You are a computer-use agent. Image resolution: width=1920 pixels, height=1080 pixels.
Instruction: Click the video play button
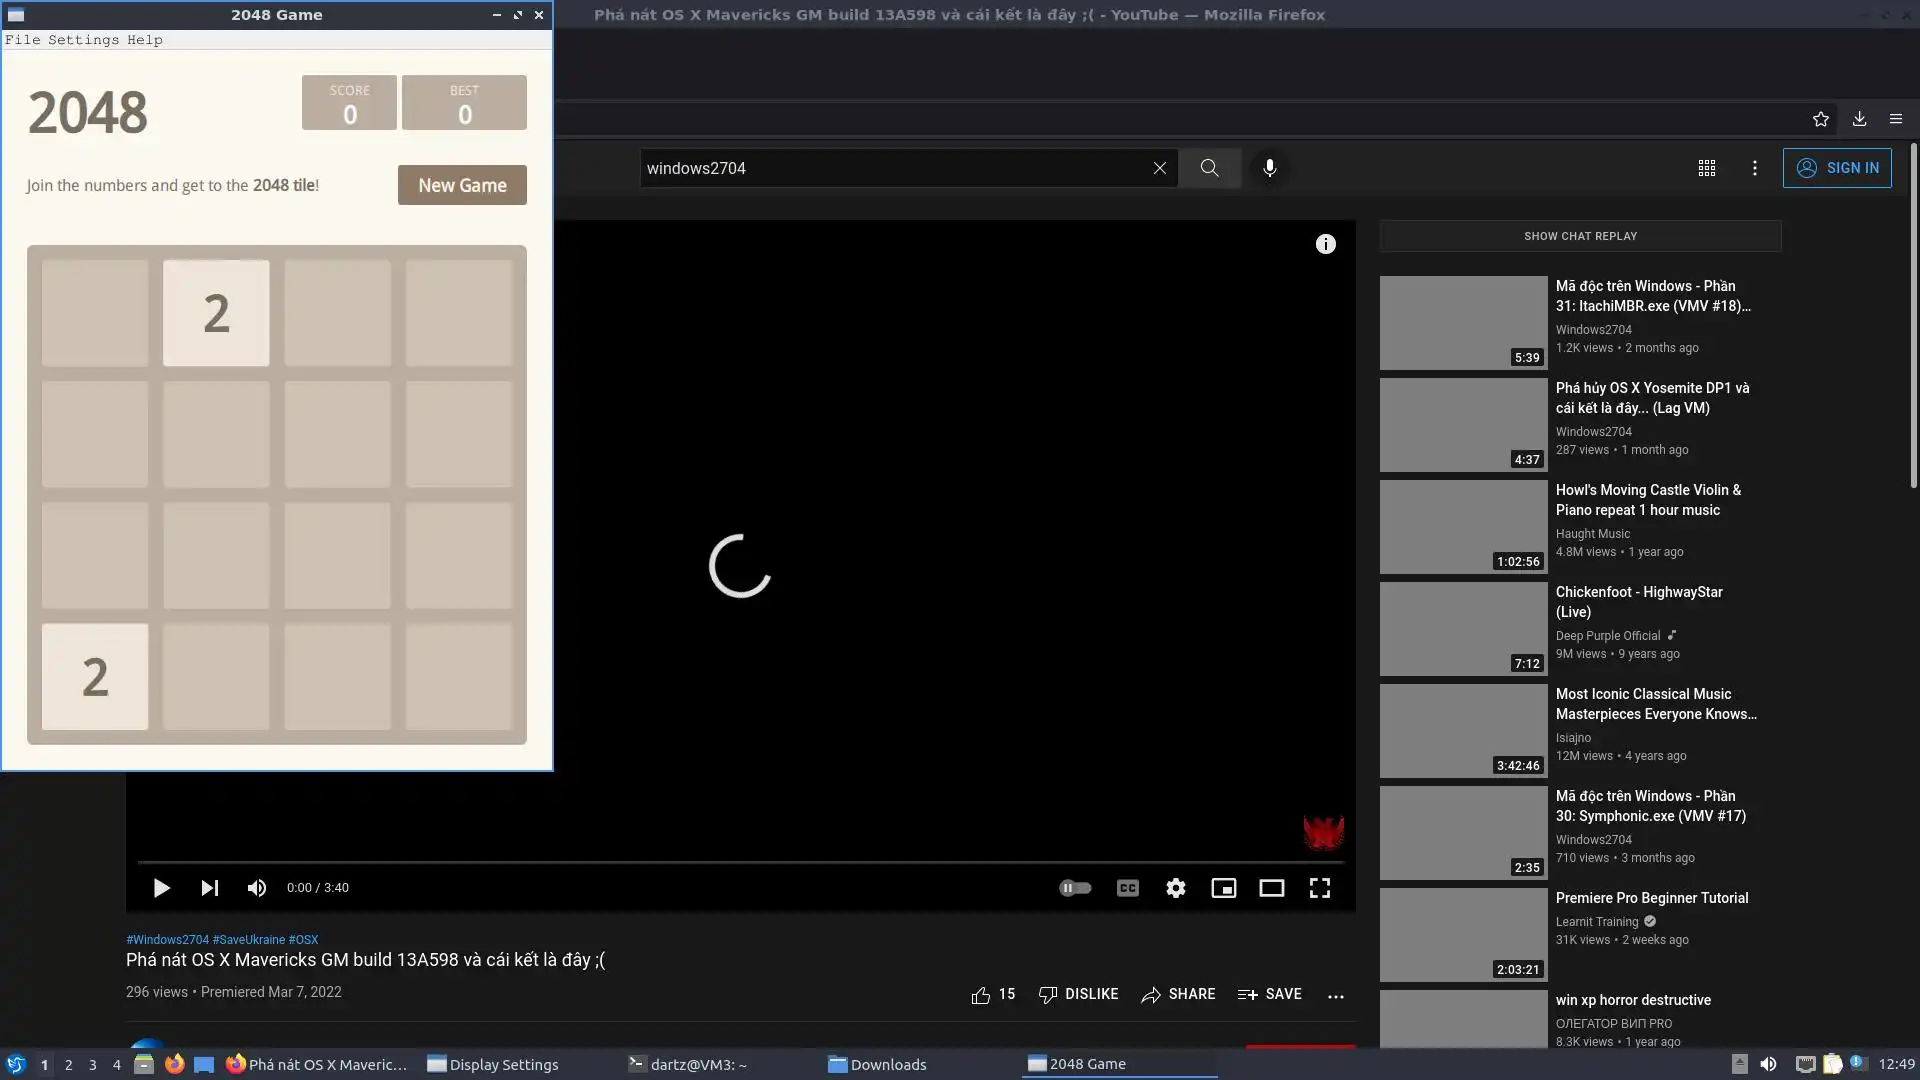(161, 888)
